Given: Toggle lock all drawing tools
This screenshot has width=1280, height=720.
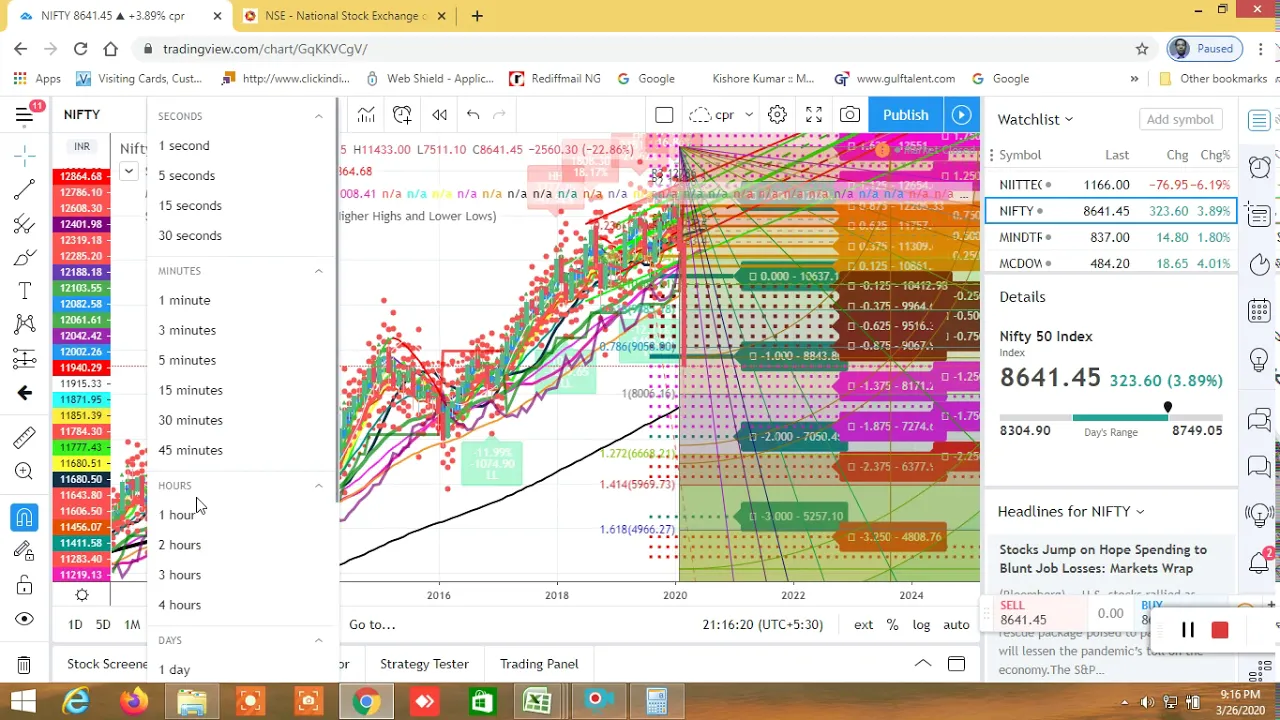Looking at the screenshot, I should click(25, 585).
